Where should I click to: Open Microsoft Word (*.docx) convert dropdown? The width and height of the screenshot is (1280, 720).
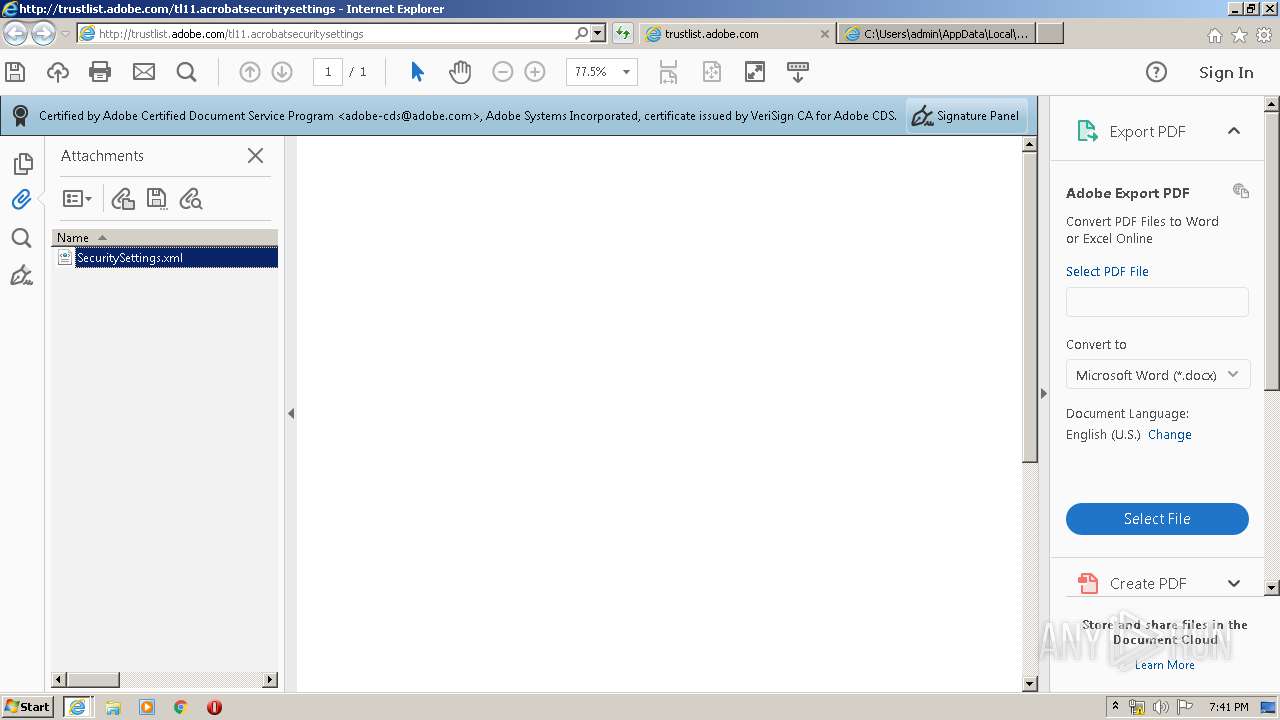(1158, 375)
